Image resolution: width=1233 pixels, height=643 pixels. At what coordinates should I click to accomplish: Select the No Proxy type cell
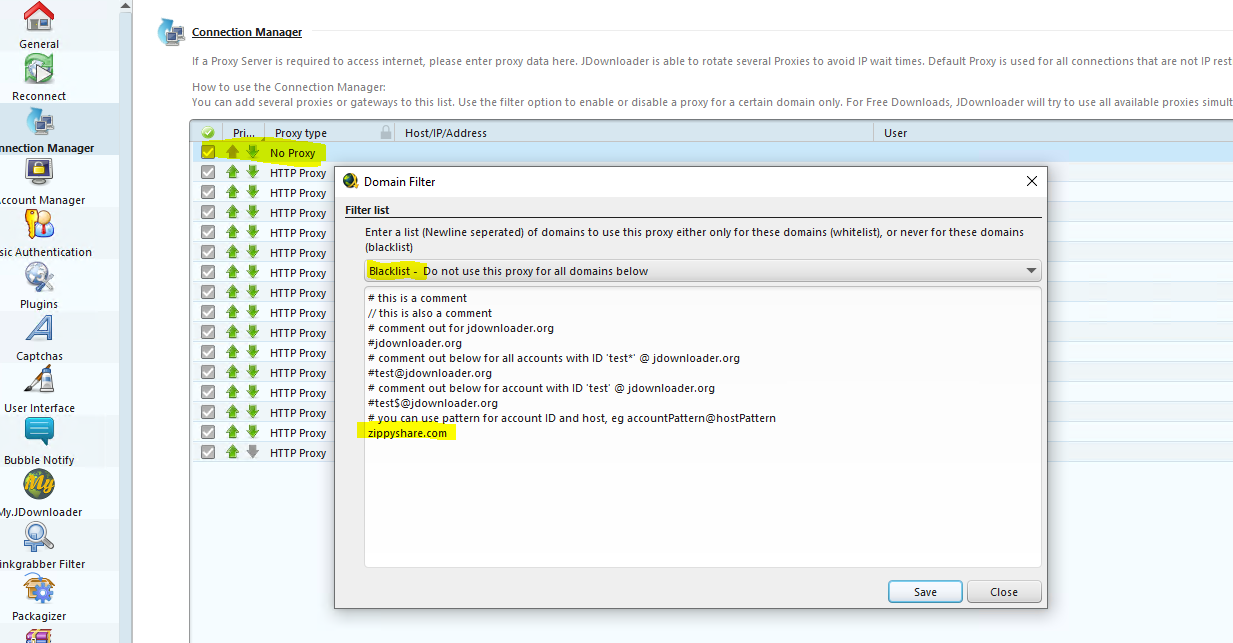292,153
